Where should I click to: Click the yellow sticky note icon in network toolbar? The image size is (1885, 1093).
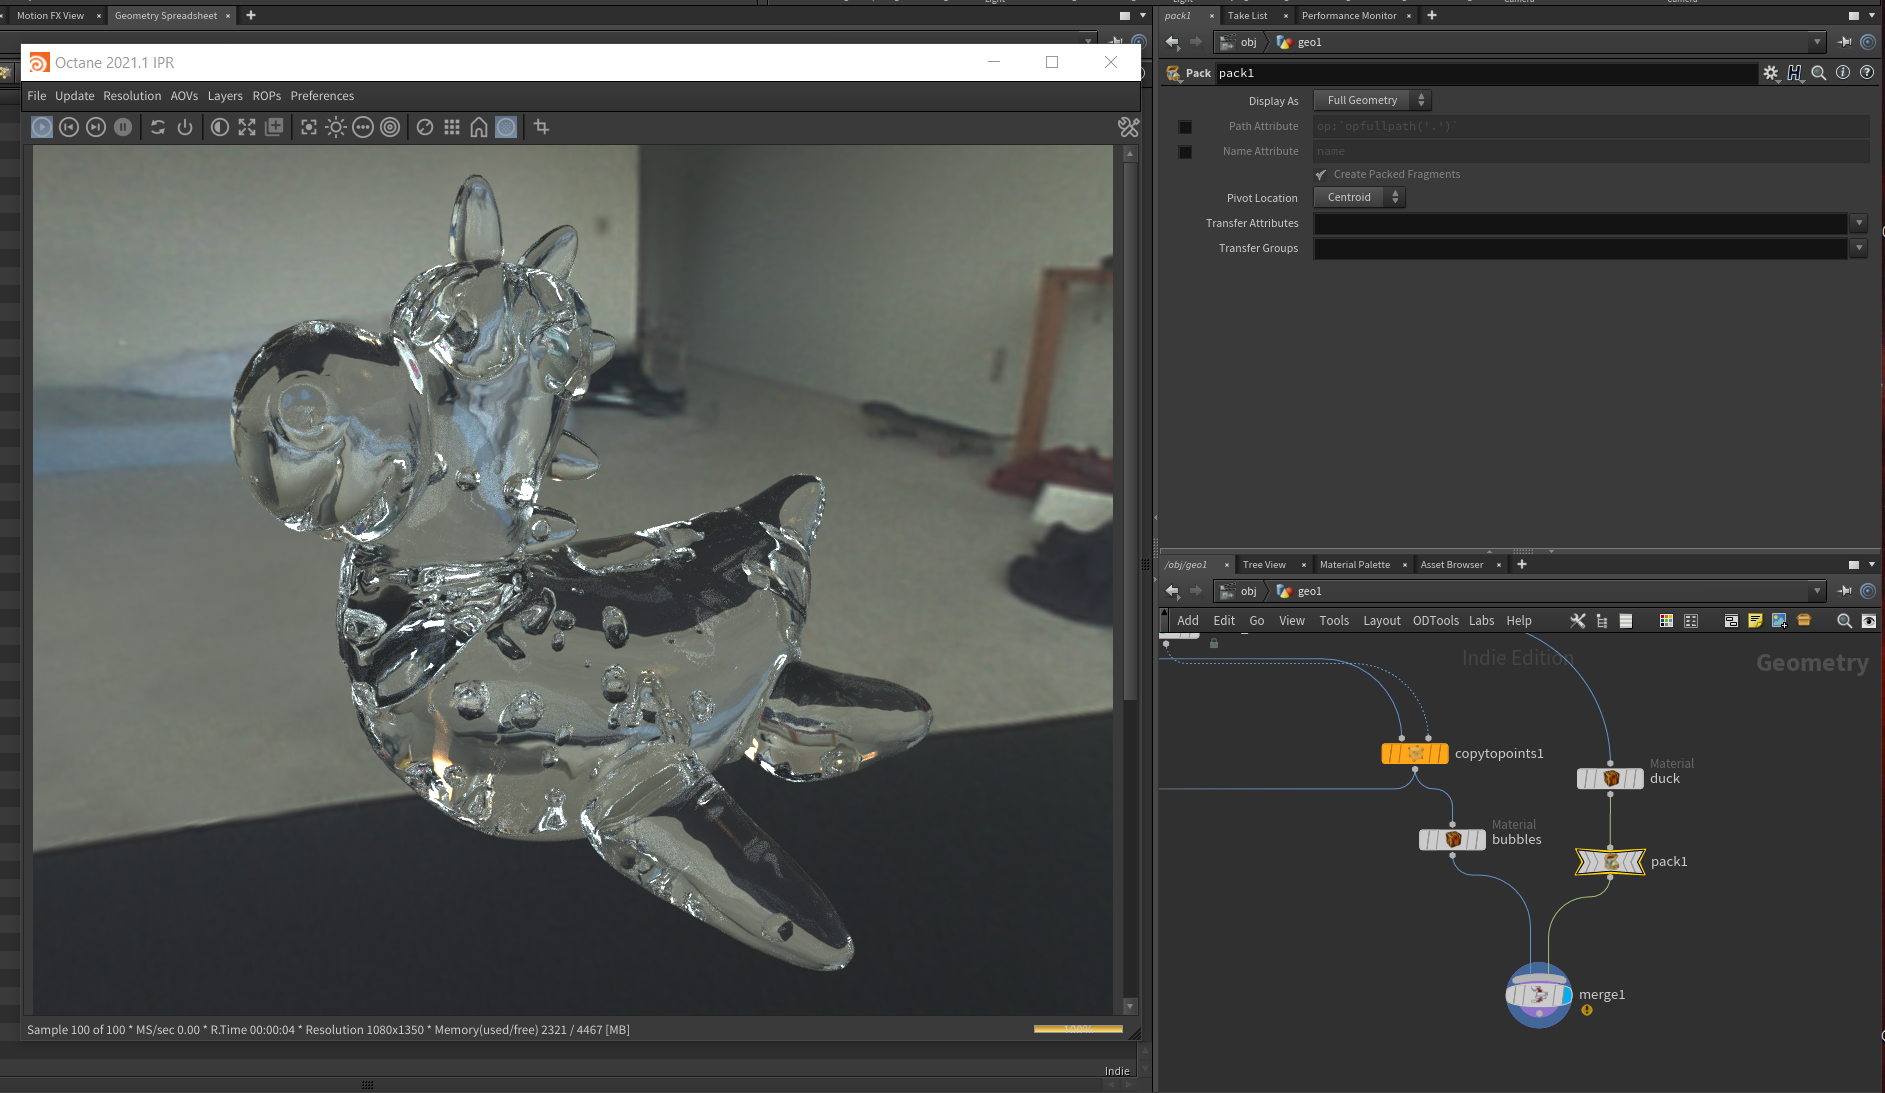1755,621
